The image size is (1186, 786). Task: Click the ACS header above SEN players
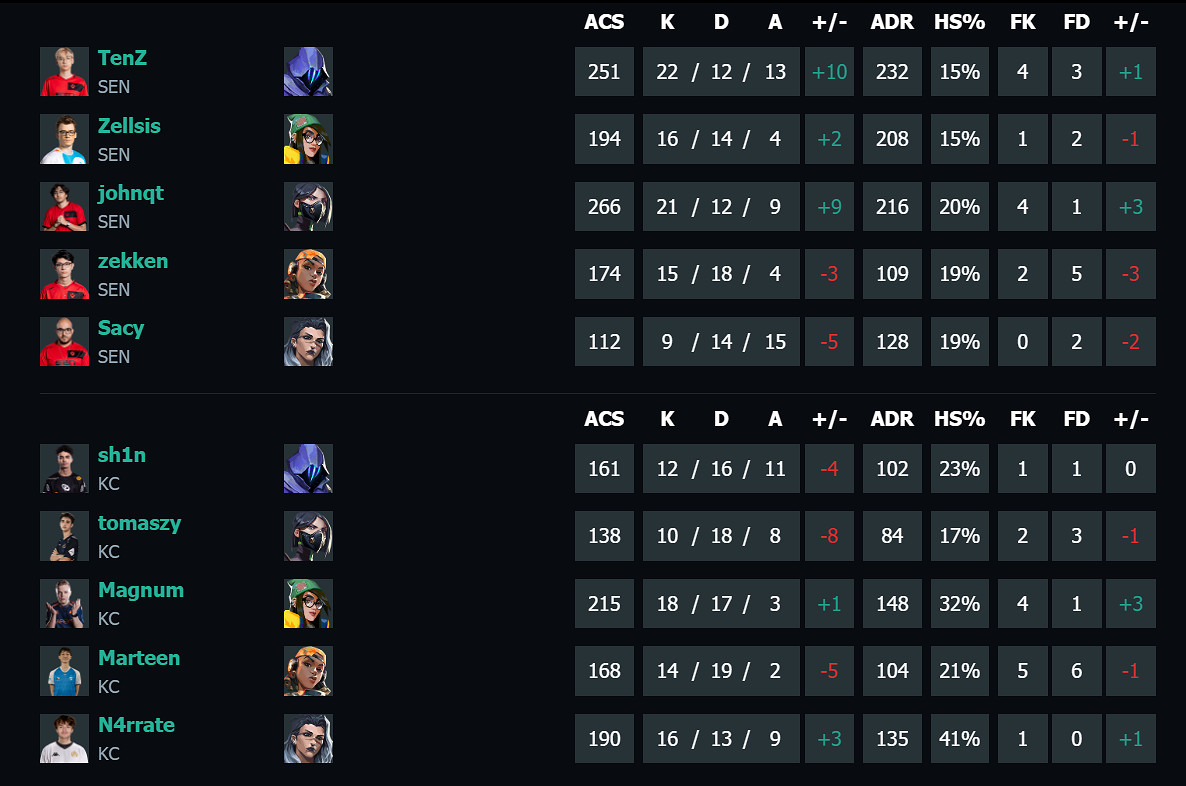(604, 22)
